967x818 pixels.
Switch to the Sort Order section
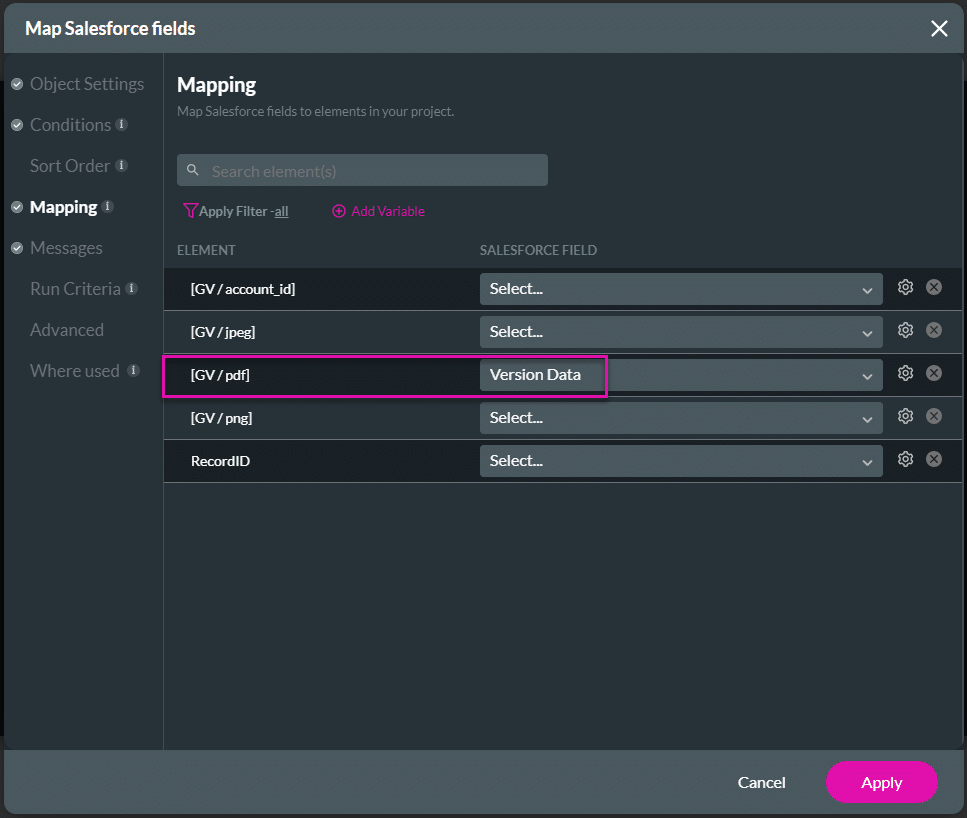[x=68, y=165]
